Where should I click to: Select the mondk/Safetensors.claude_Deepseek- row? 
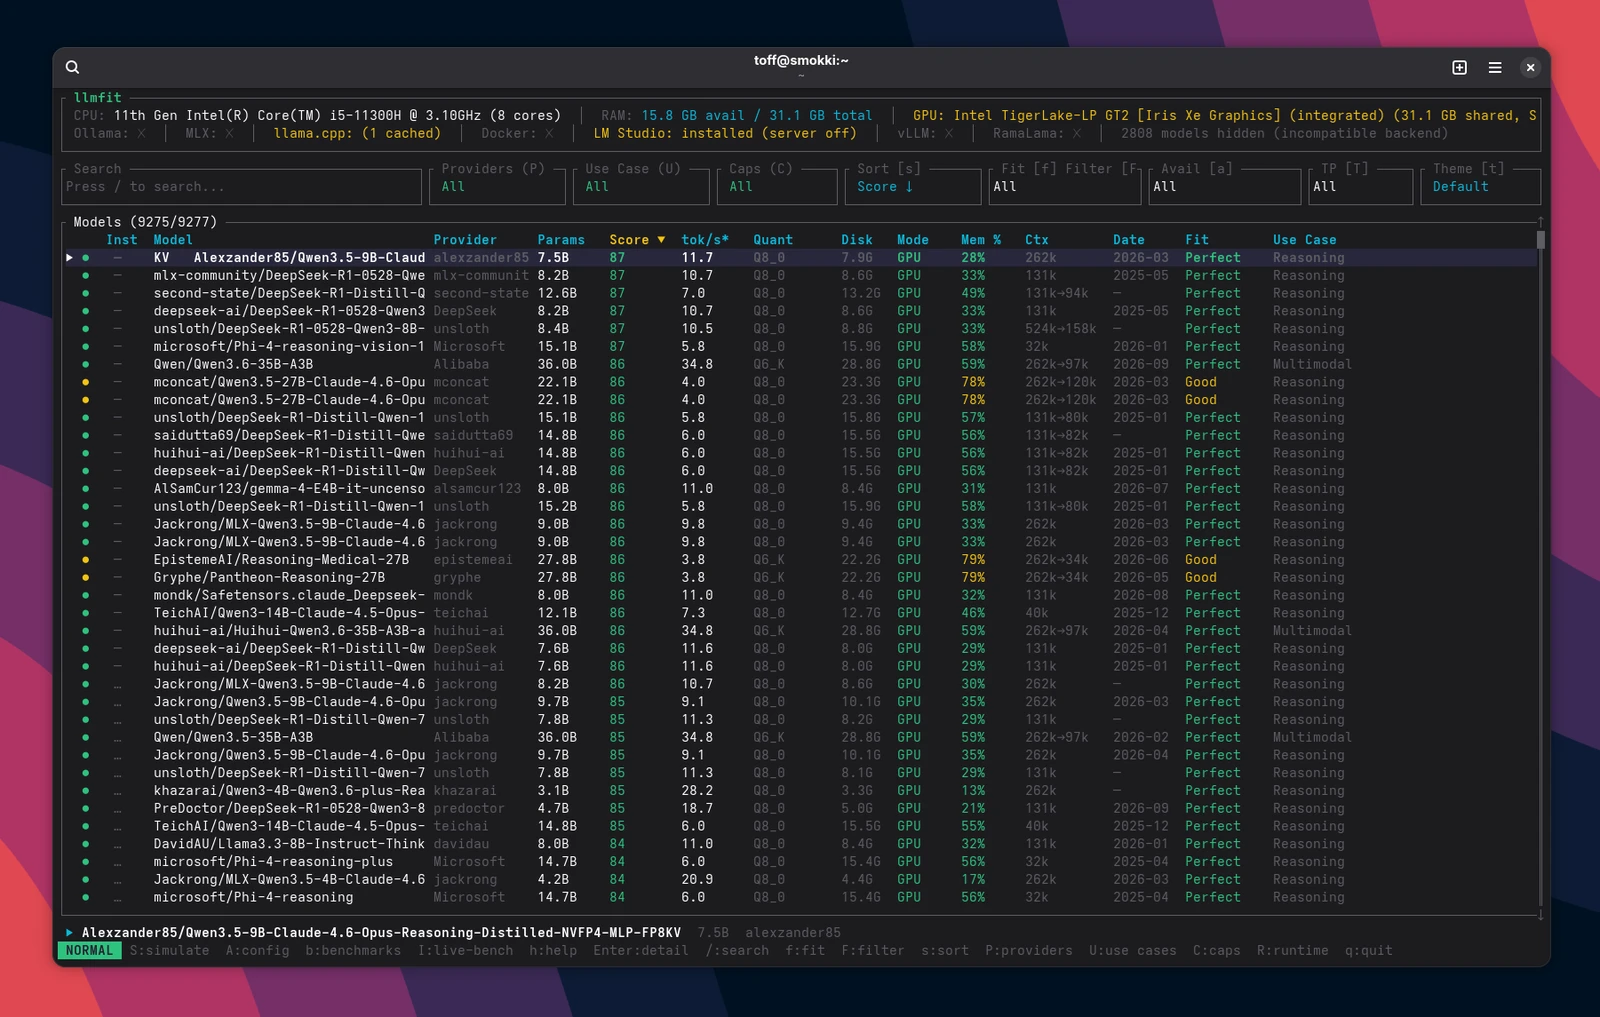point(800,595)
